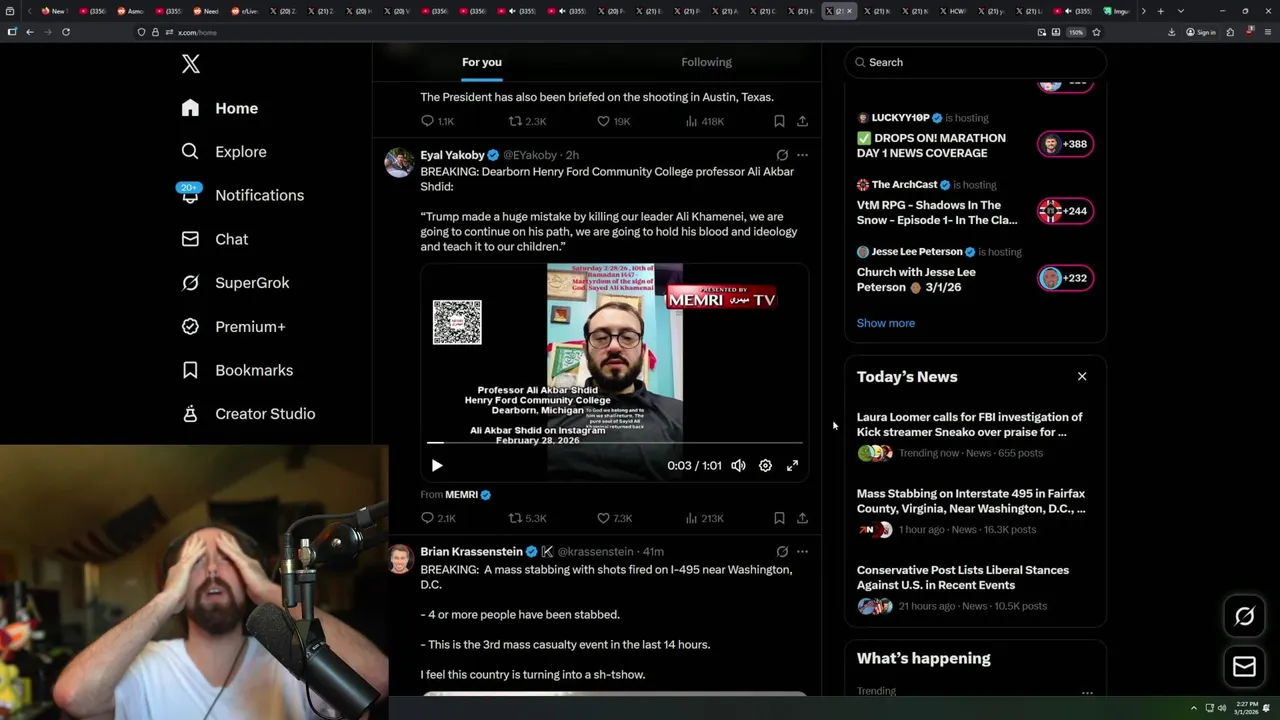Reload the page in the browser

[66, 32]
